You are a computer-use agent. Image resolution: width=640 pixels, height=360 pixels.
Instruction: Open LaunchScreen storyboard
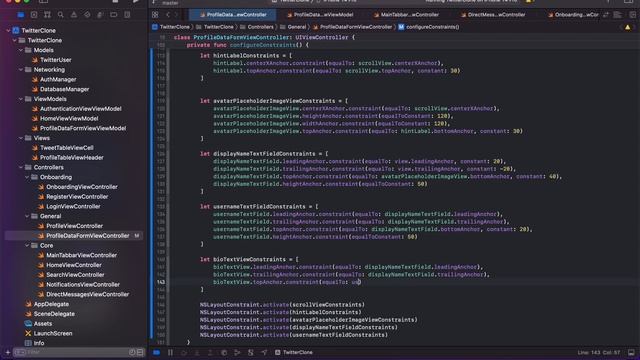53,333
